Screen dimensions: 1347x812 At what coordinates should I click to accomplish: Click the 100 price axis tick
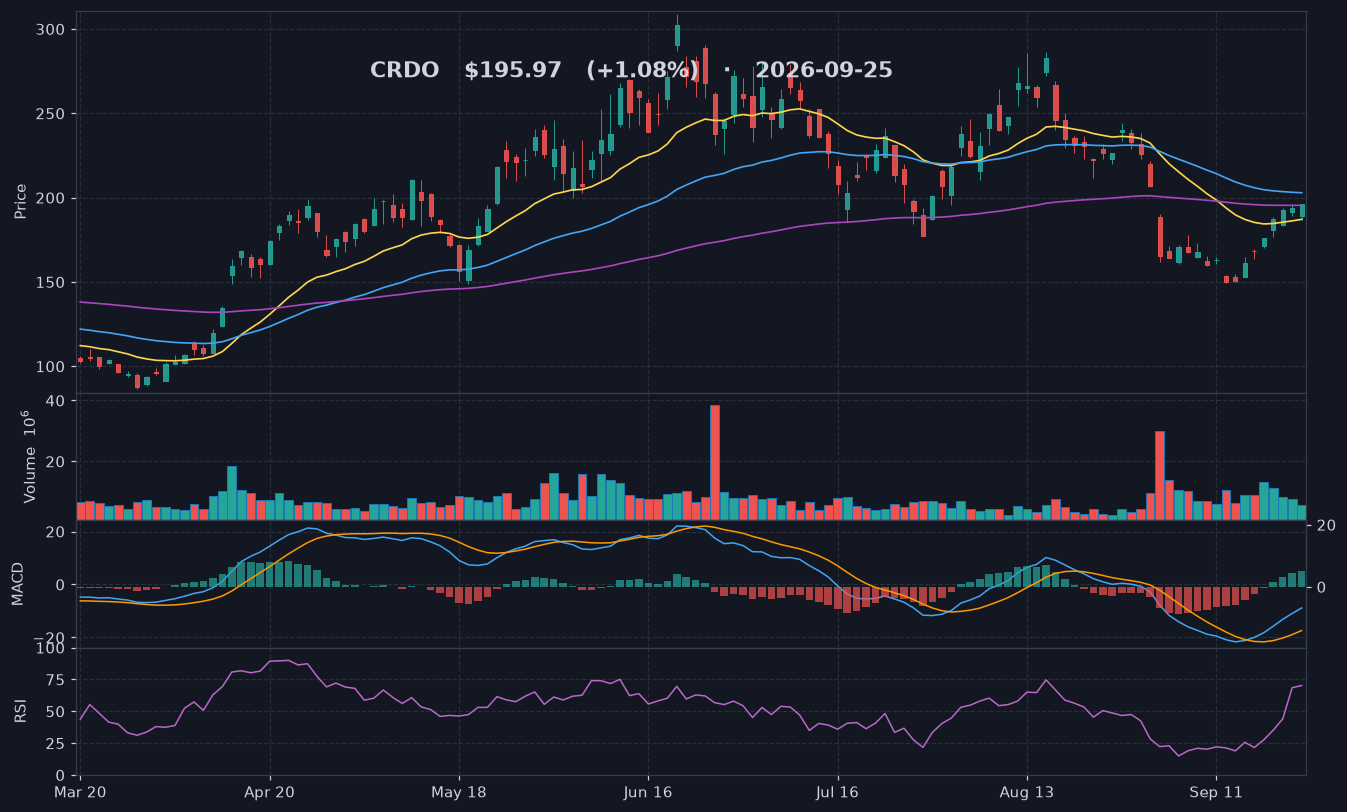coord(52,367)
